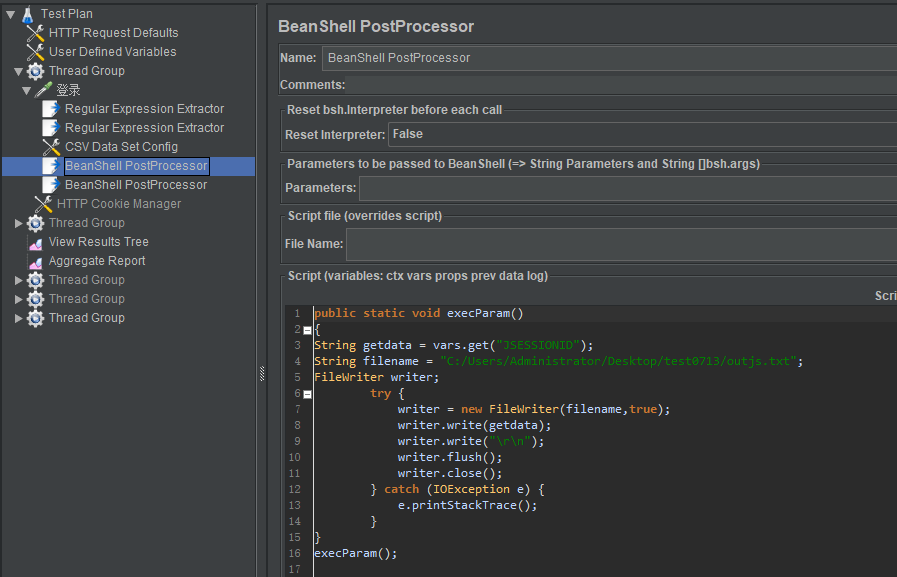897x577 pixels.
Task: Select the second Regular Expression Extractor
Action: 144,128
